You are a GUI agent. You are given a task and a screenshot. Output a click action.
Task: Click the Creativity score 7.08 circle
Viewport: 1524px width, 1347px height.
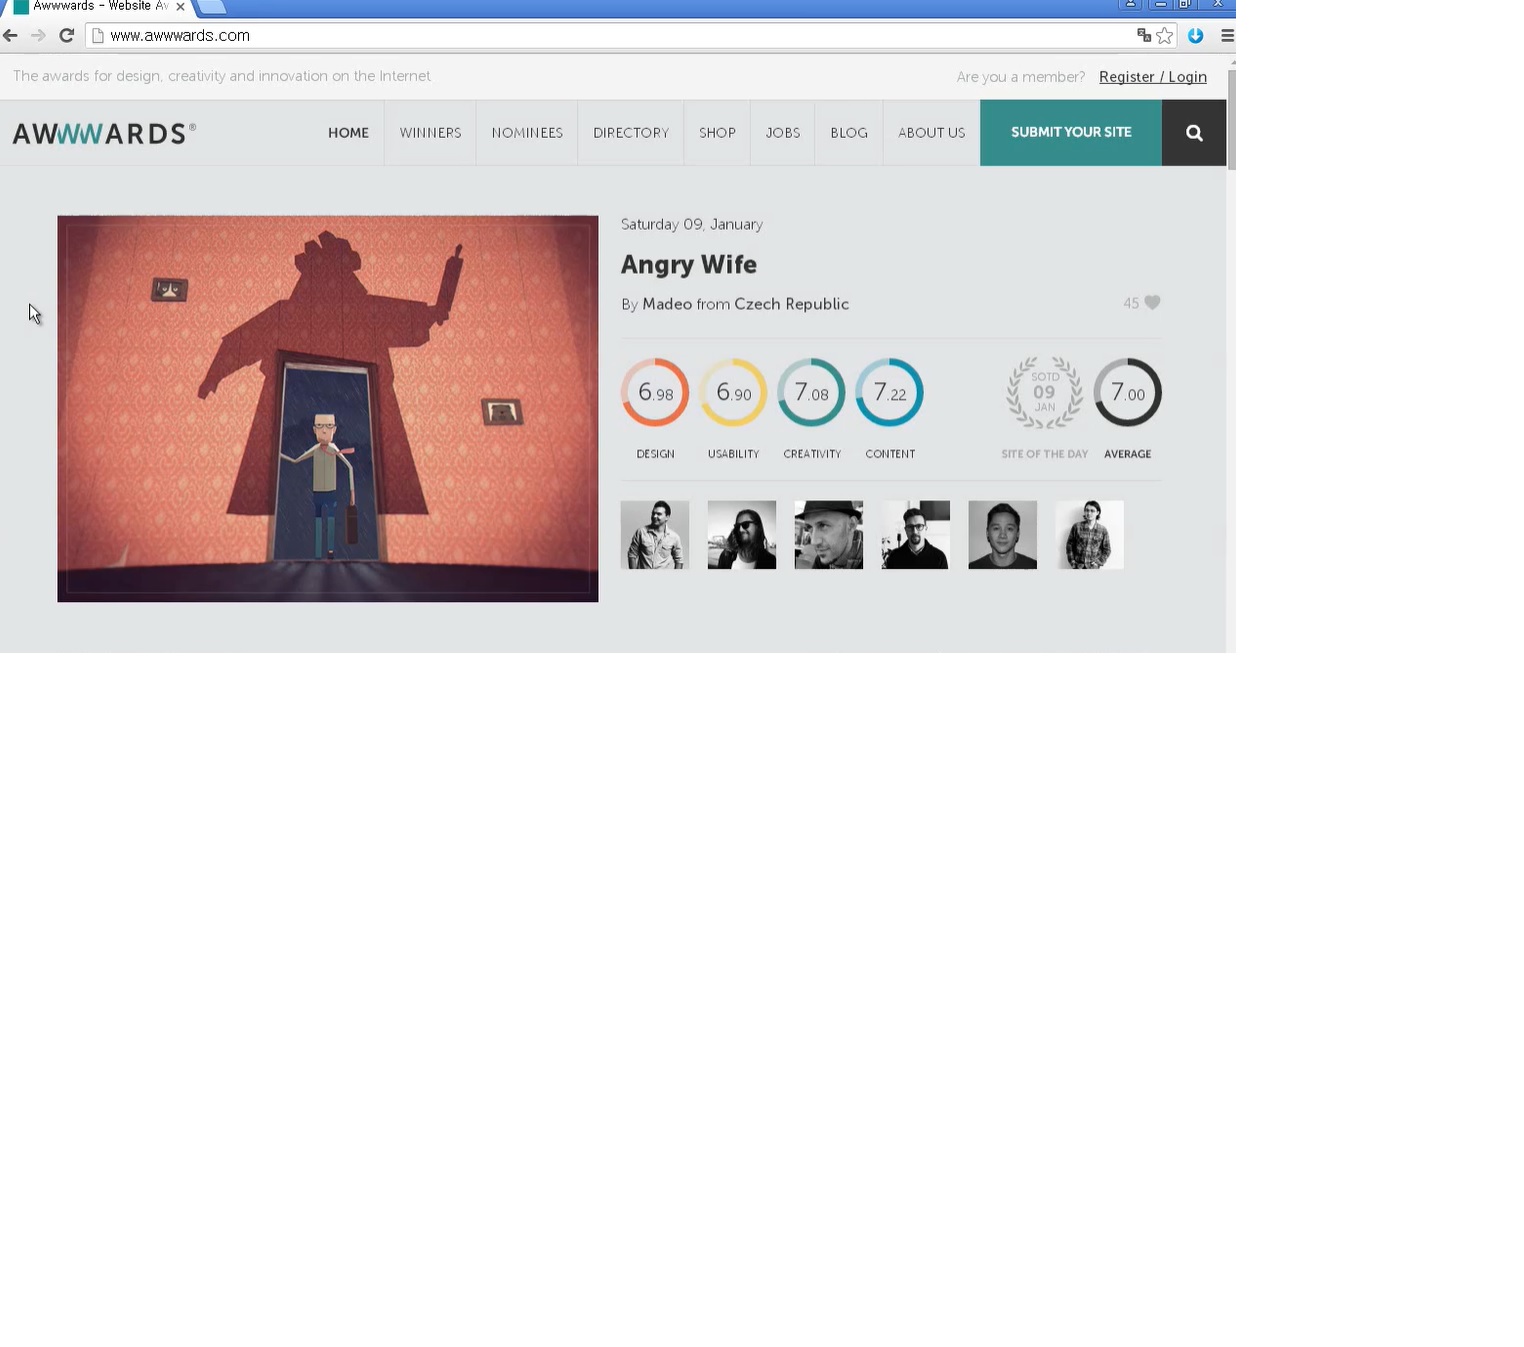click(811, 393)
